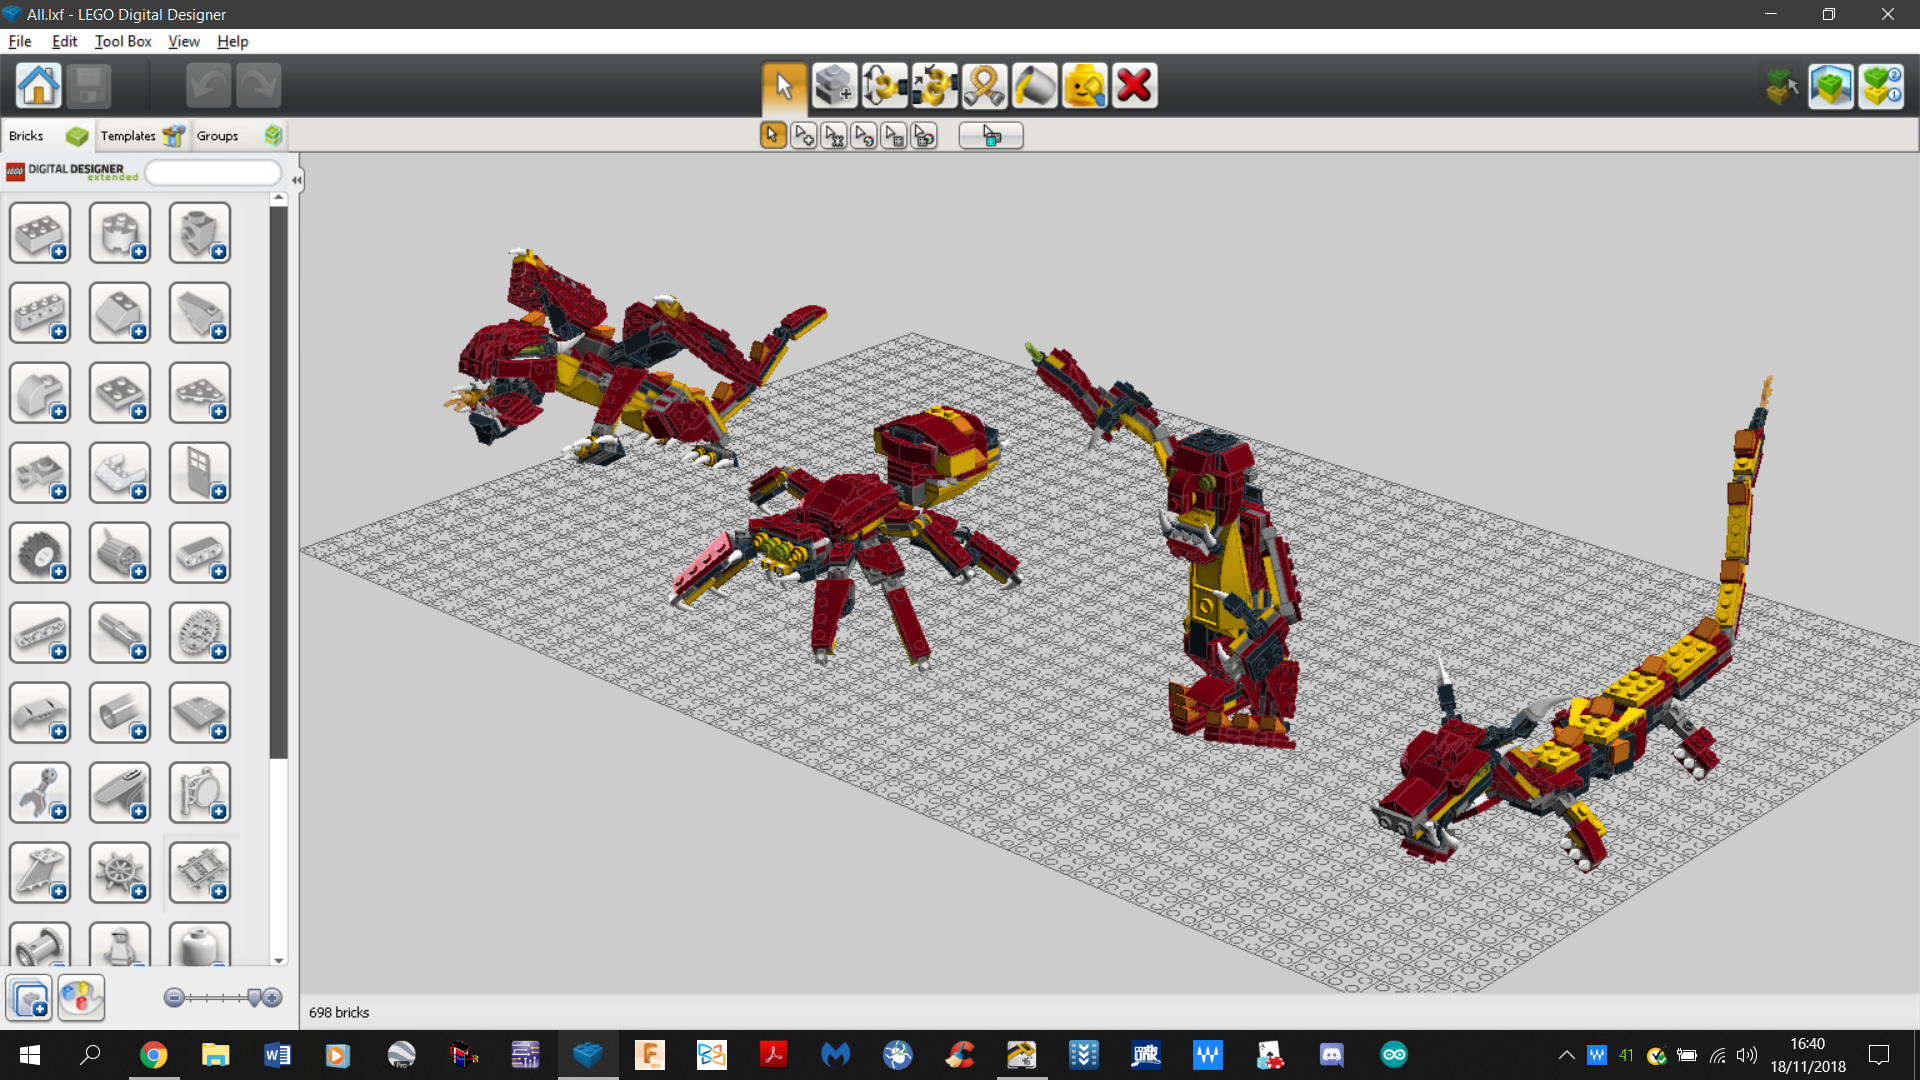Open Discord from the taskbar
The height and width of the screenshot is (1080, 1920).
(1331, 1055)
